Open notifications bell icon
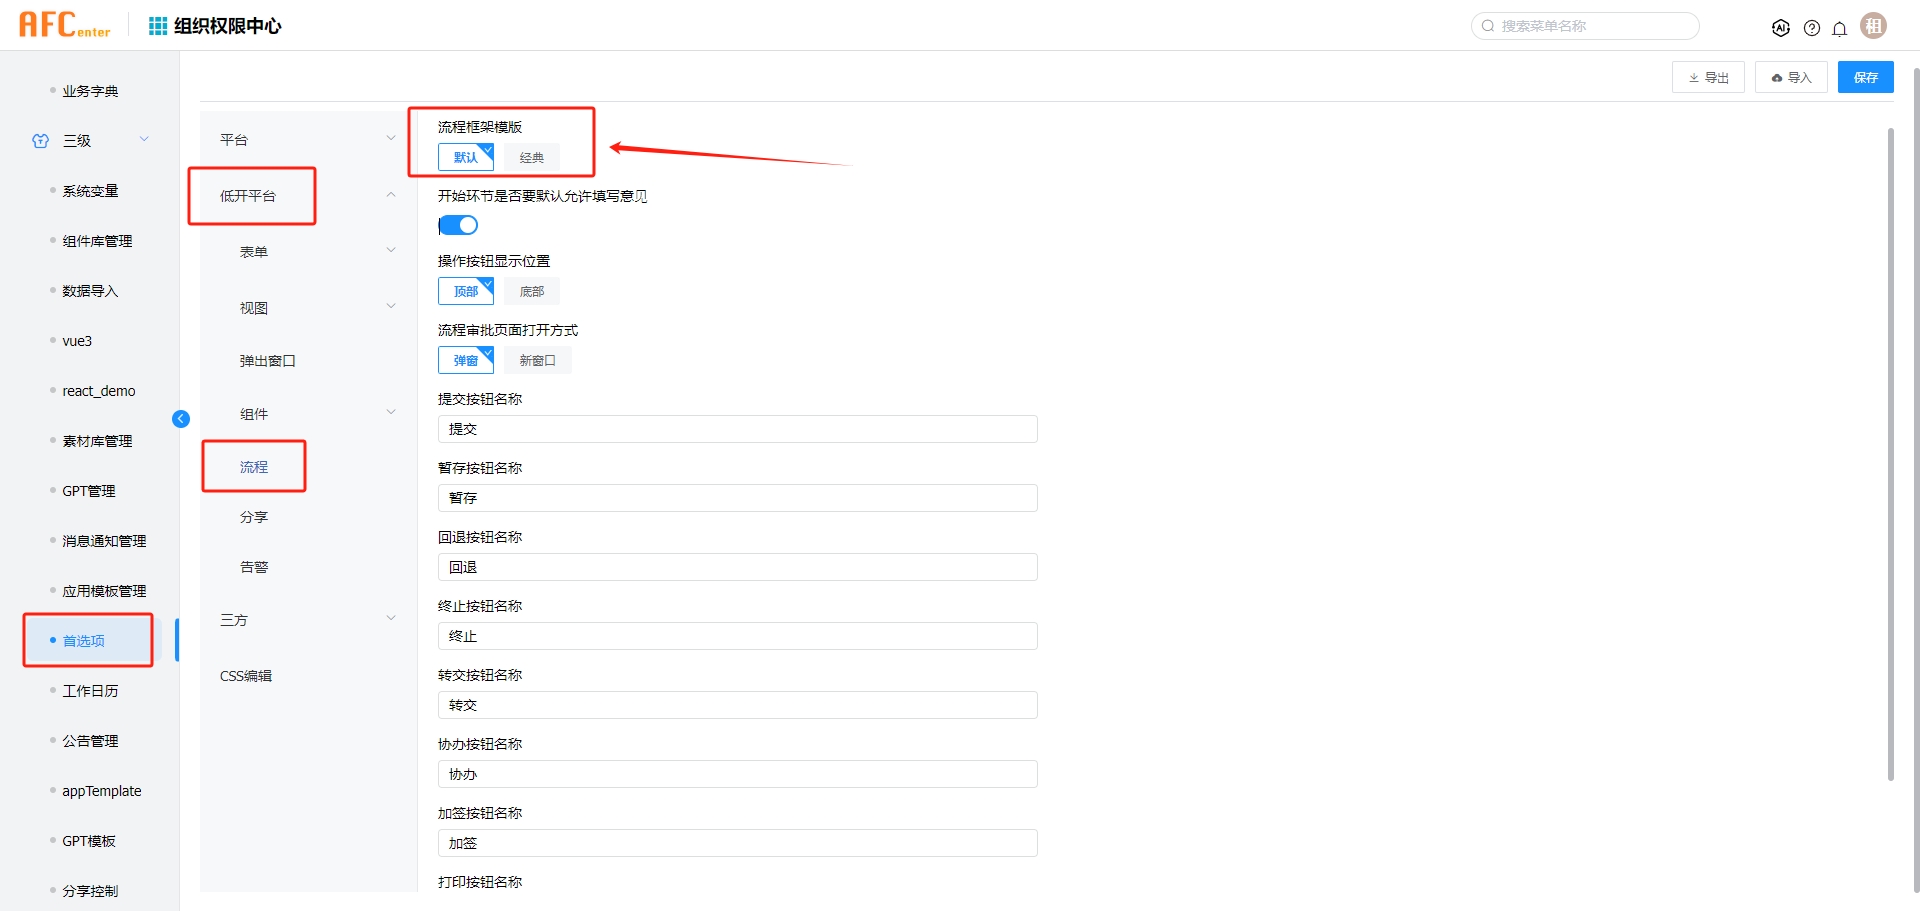The height and width of the screenshot is (911, 1920). coord(1839,28)
